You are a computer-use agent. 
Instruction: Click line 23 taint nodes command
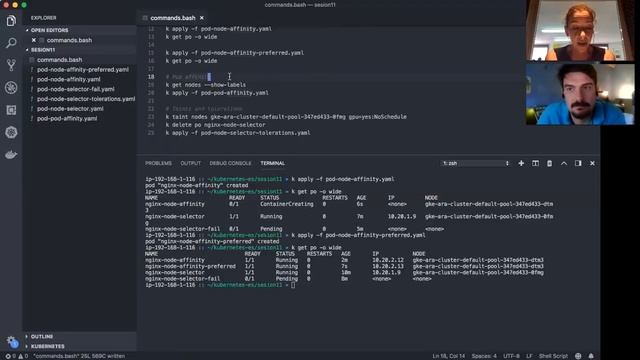point(286,117)
